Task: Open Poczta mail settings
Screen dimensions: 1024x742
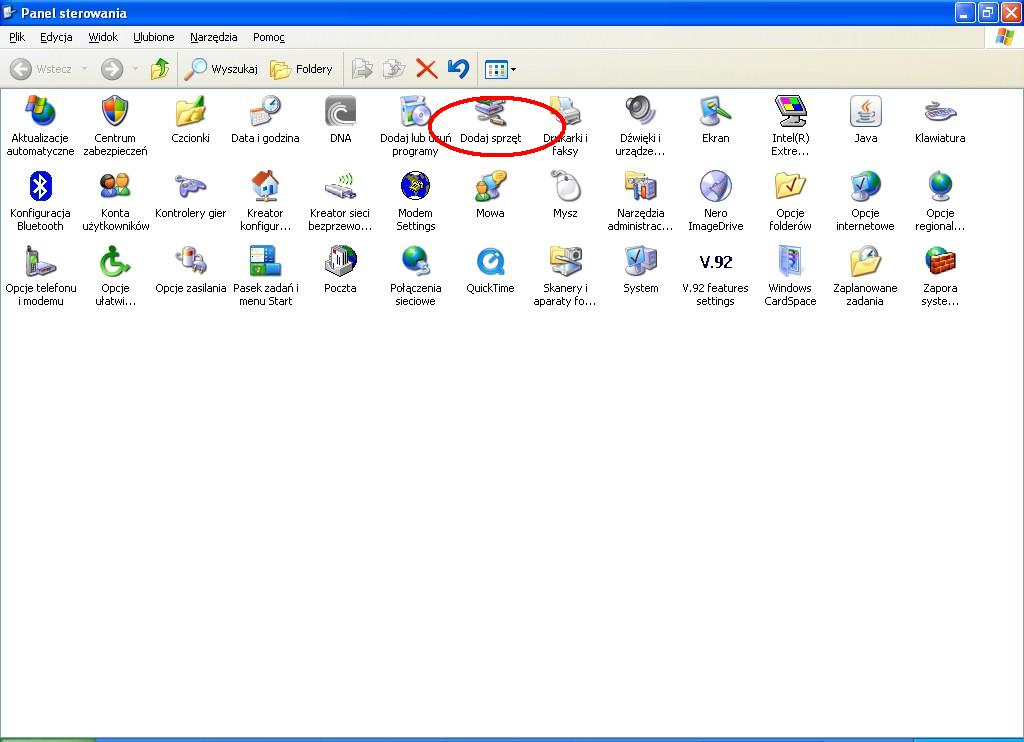Action: 340,270
